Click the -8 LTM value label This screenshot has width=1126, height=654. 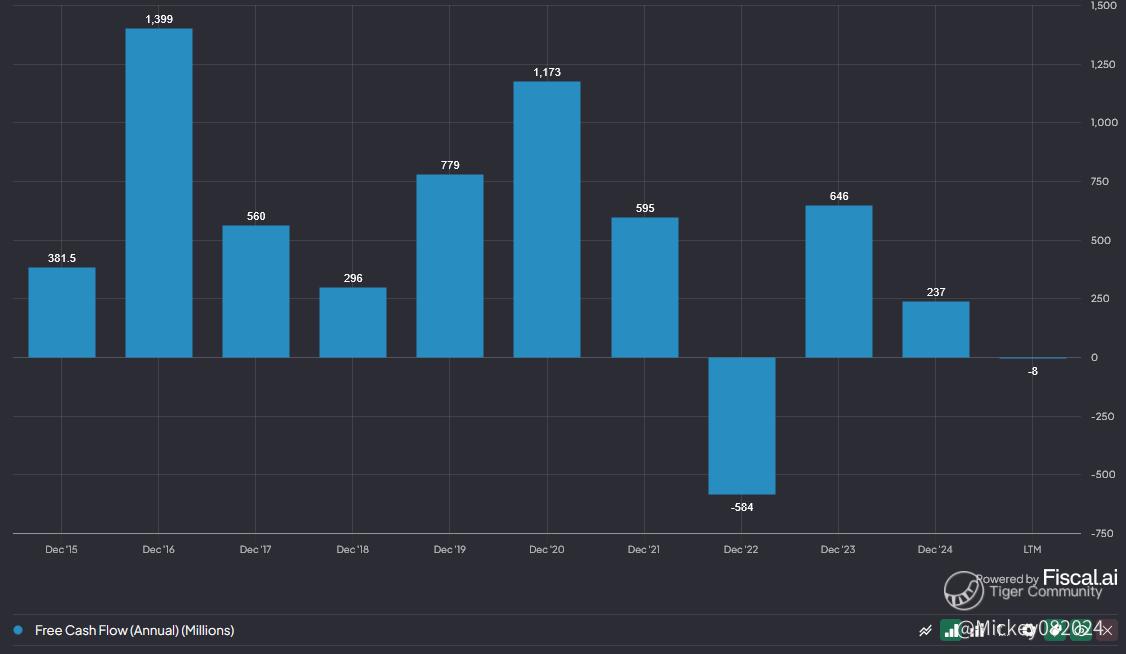click(x=1033, y=371)
